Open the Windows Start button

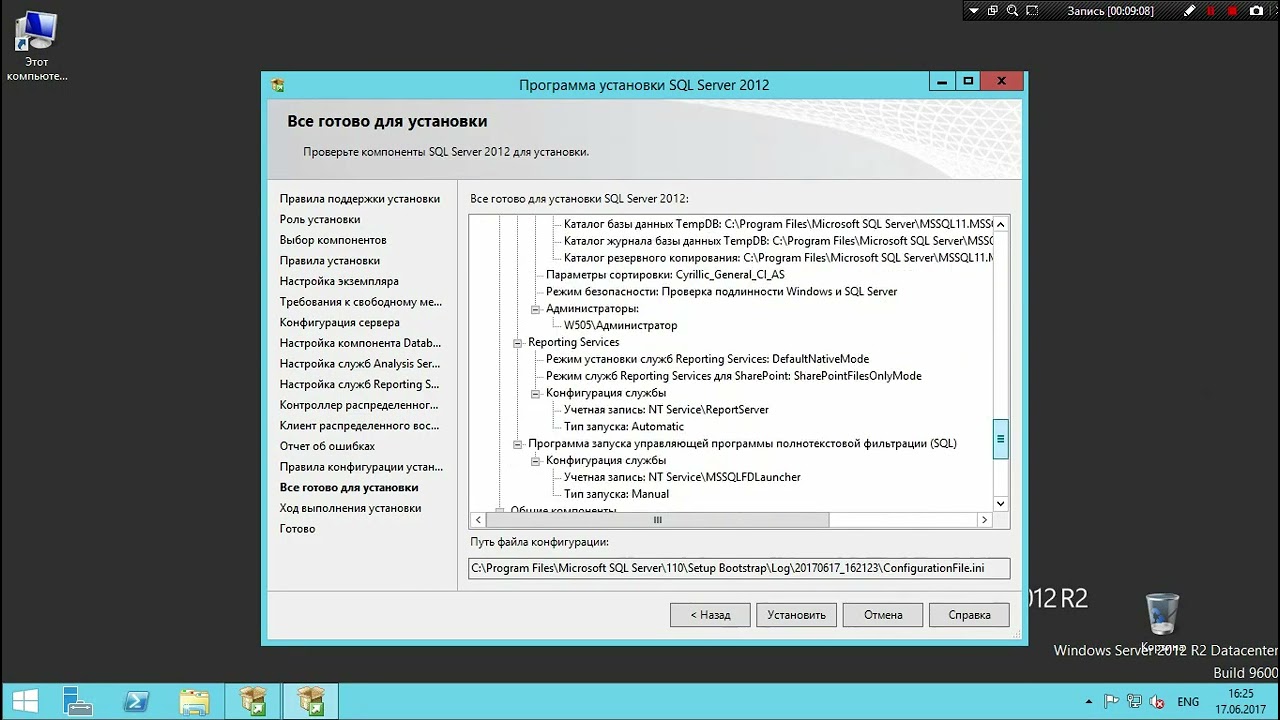(x=26, y=701)
